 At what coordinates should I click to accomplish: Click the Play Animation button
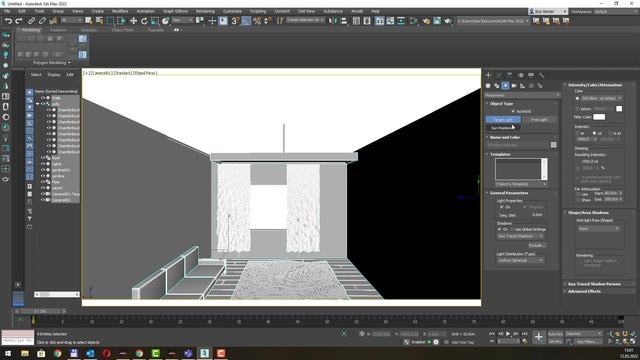click(x=508, y=334)
